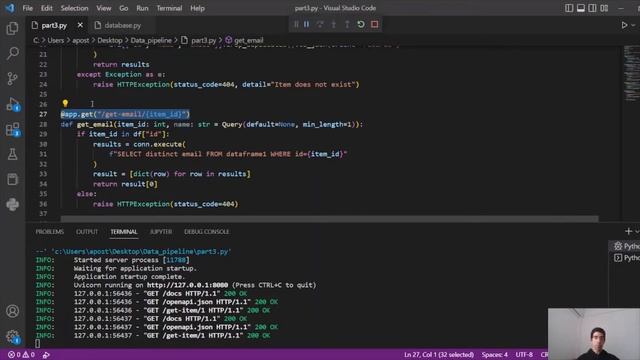Screen dimensions: 640x360
Task: Switch to the PROBLEMS panel tab
Action: tap(50, 232)
